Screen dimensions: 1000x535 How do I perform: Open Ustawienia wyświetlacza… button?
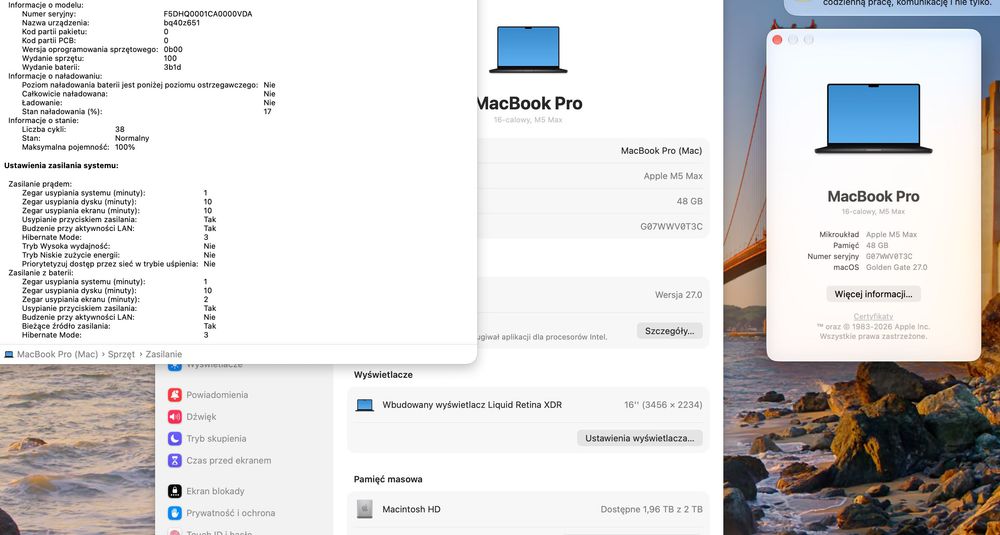[x=640, y=438]
